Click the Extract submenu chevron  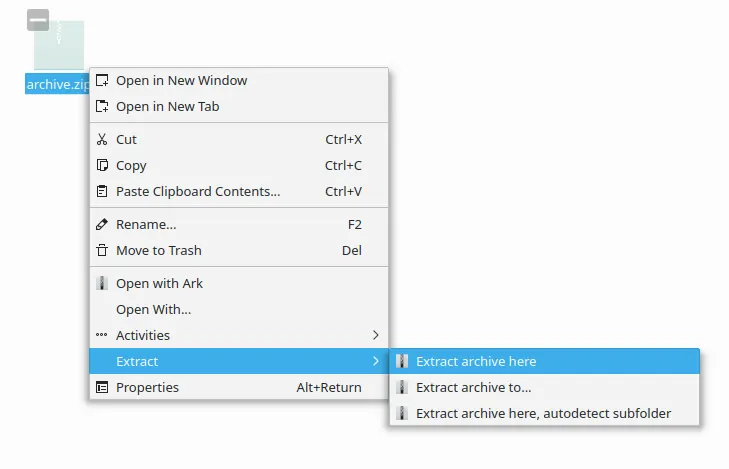pyautogui.click(x=376, y=361)
